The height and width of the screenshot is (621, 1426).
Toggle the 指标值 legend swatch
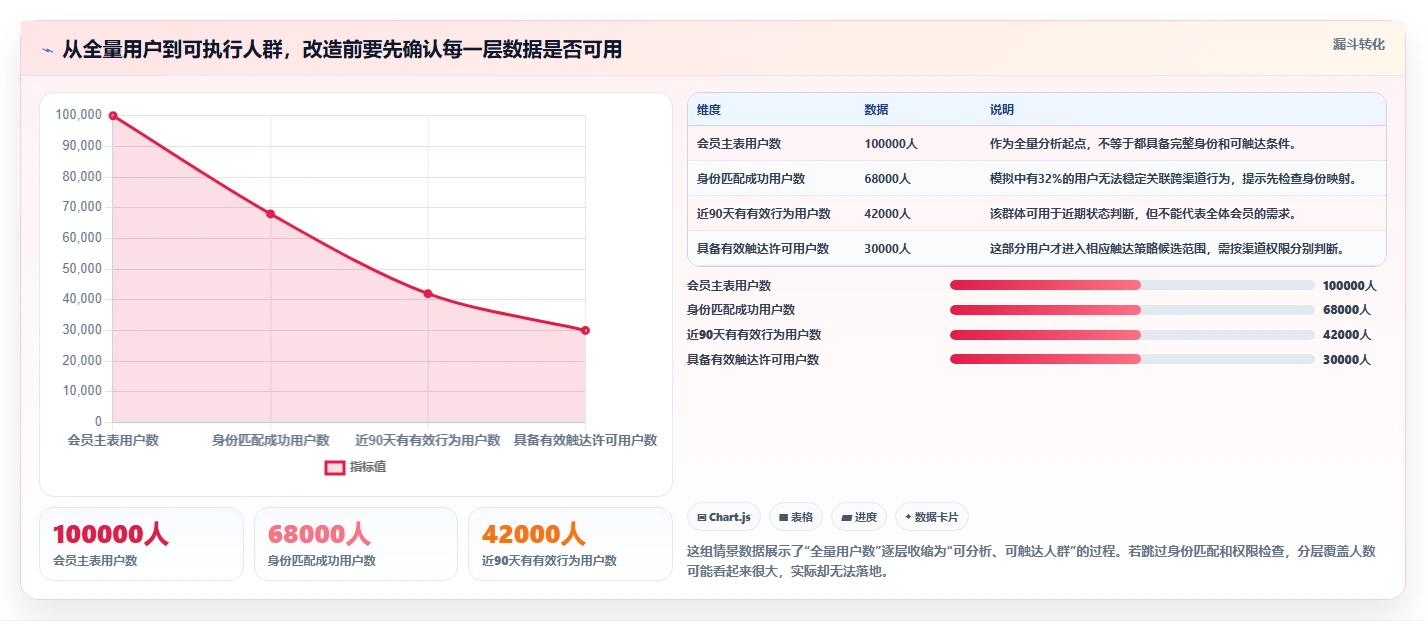pyautogui.click(x=335, y=467)
